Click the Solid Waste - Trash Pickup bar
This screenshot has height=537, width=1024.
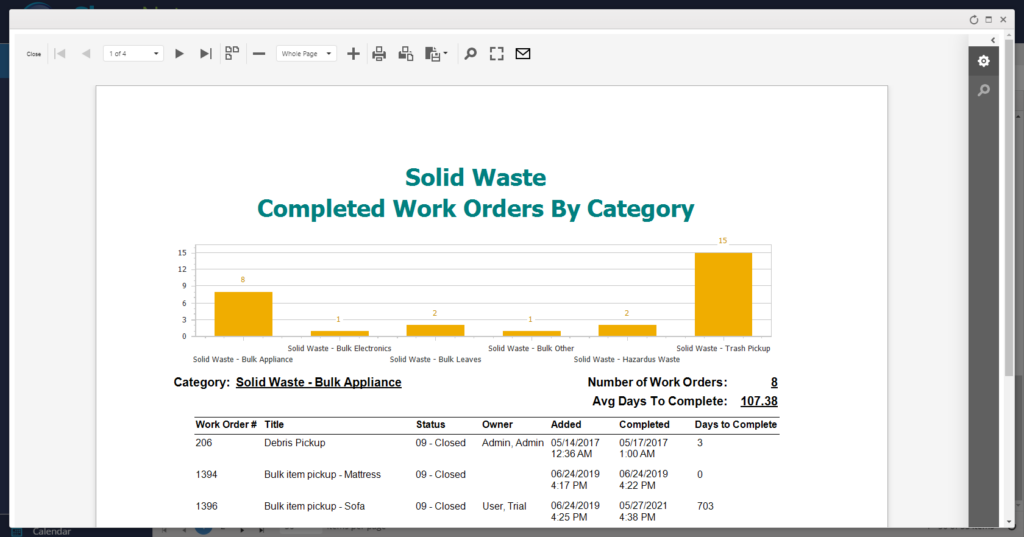coord(723,295)
